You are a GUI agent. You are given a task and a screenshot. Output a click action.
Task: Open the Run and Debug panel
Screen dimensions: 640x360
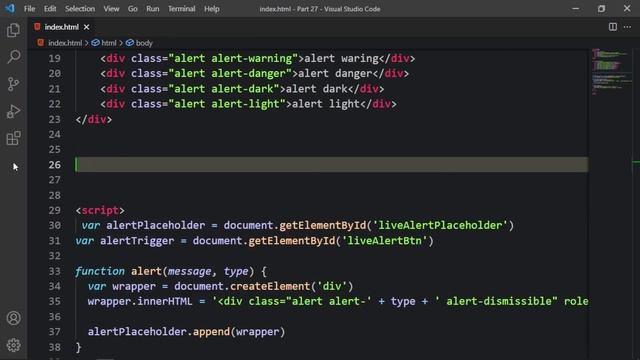pyautogui.click(x=13, y=111)
